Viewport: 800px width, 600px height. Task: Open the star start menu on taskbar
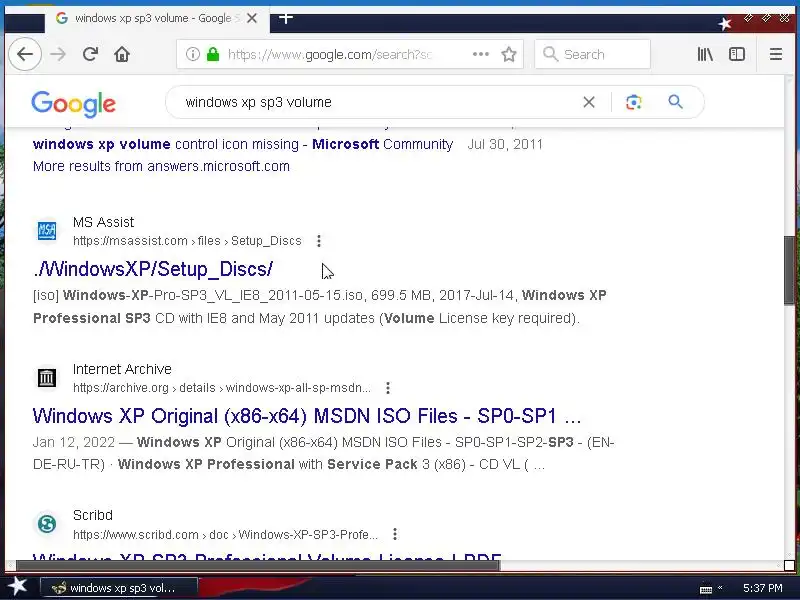coord(17,587)
